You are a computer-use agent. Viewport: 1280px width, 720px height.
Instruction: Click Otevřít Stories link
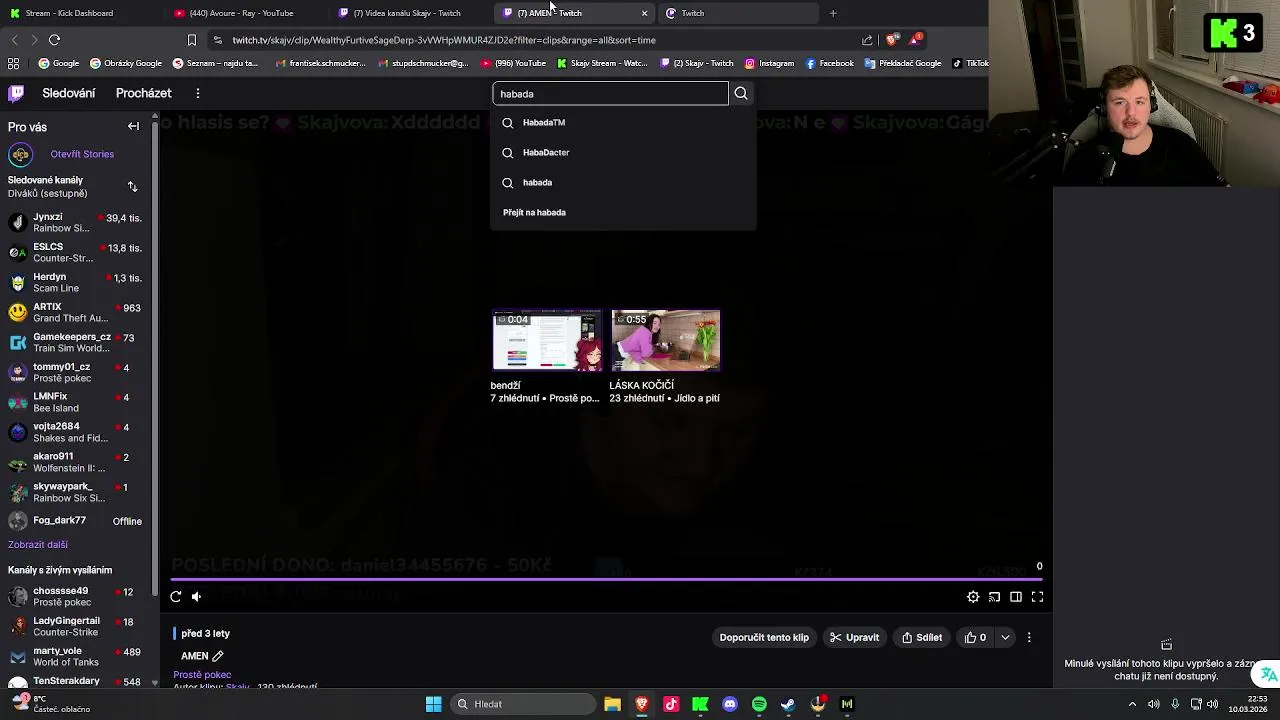[x=82, y=154]
